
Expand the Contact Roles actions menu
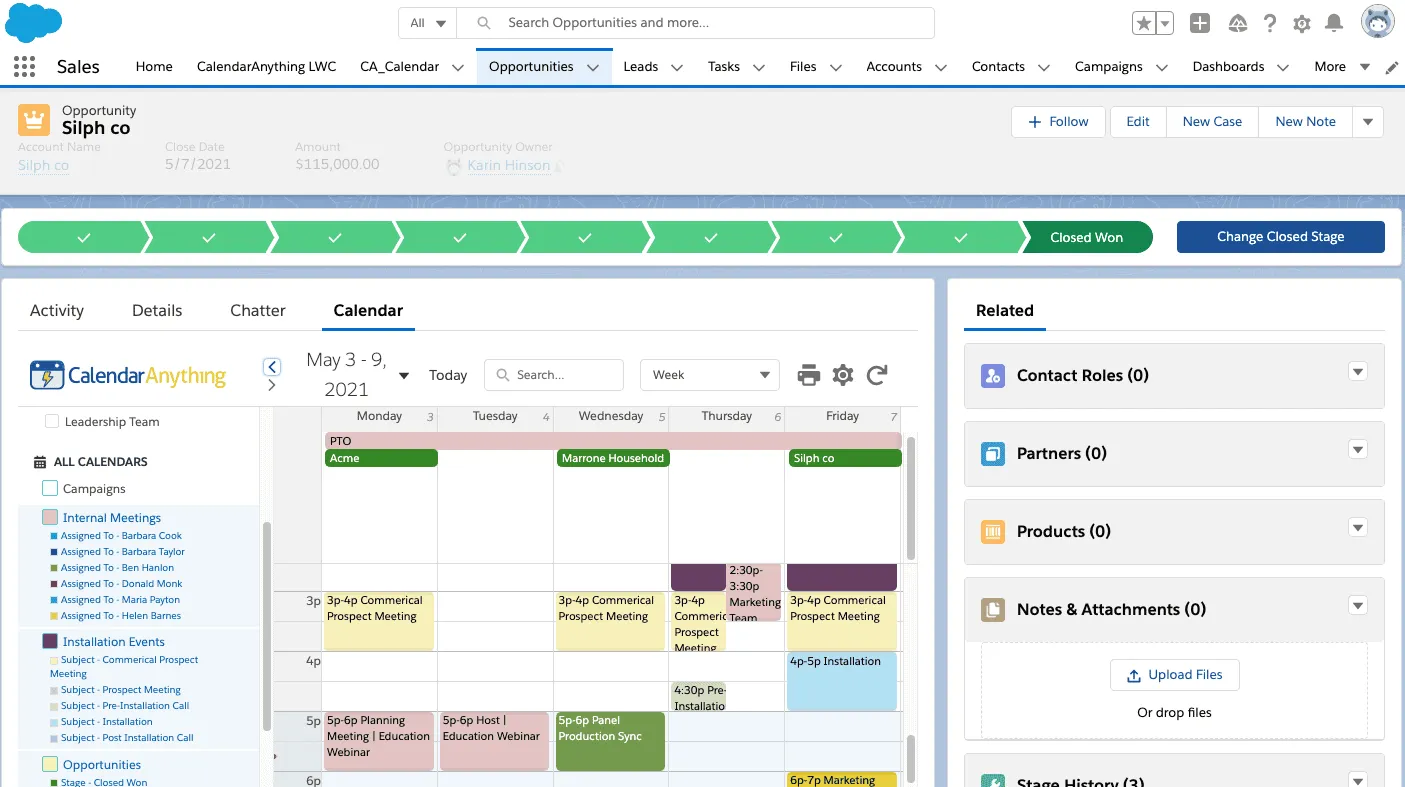click(x=1357, y=372)
